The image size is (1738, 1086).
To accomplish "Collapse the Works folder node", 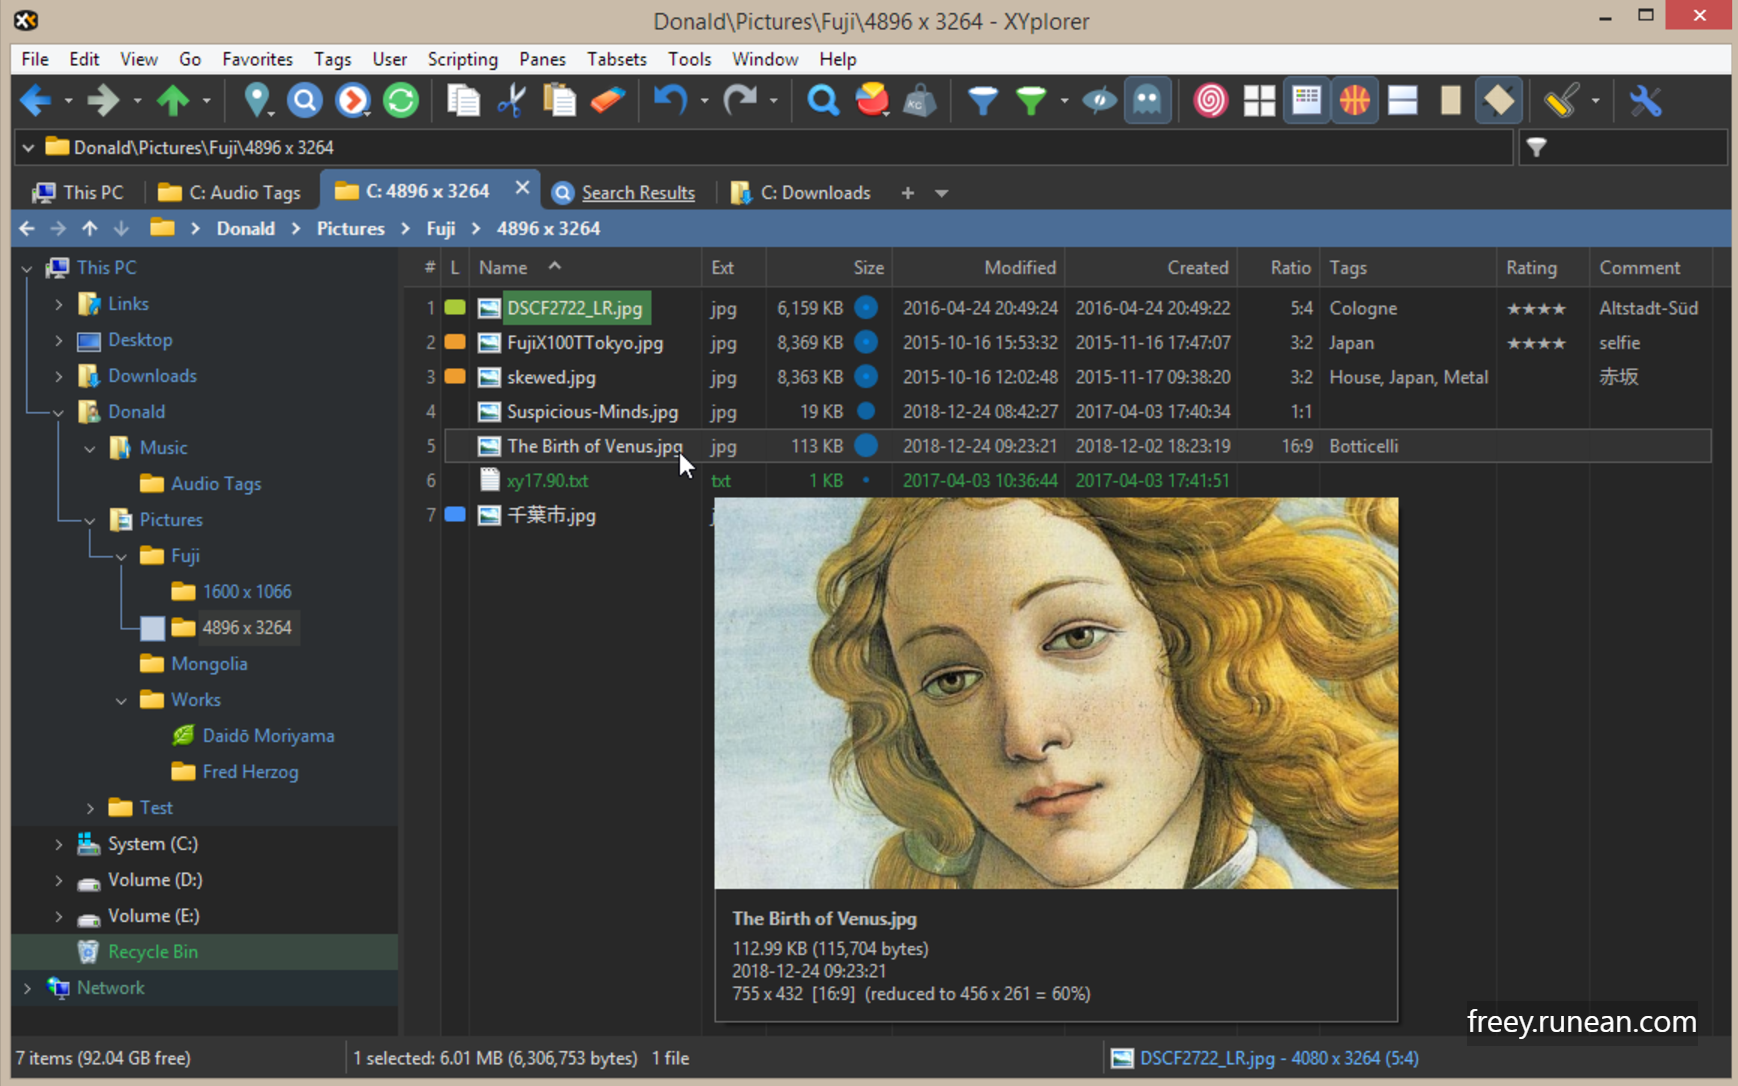I will point(121,700).
